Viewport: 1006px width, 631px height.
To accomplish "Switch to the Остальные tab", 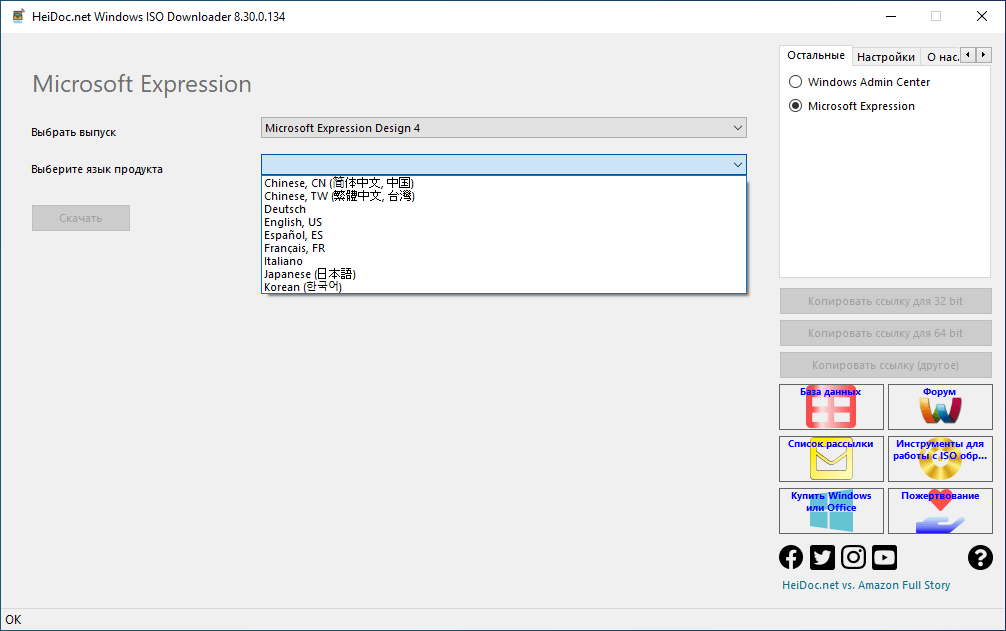I will [x=815, y=55].
